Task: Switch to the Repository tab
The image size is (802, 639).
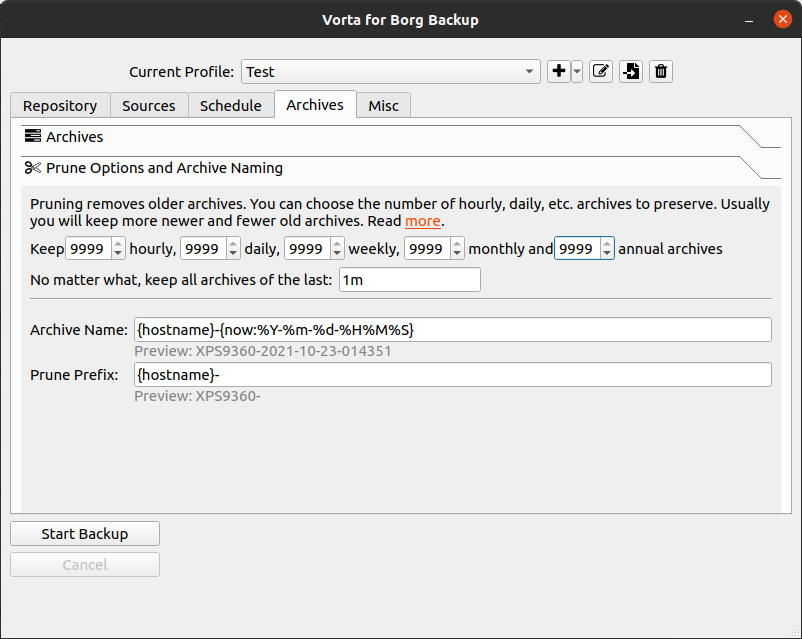Action: pos(59,105)
